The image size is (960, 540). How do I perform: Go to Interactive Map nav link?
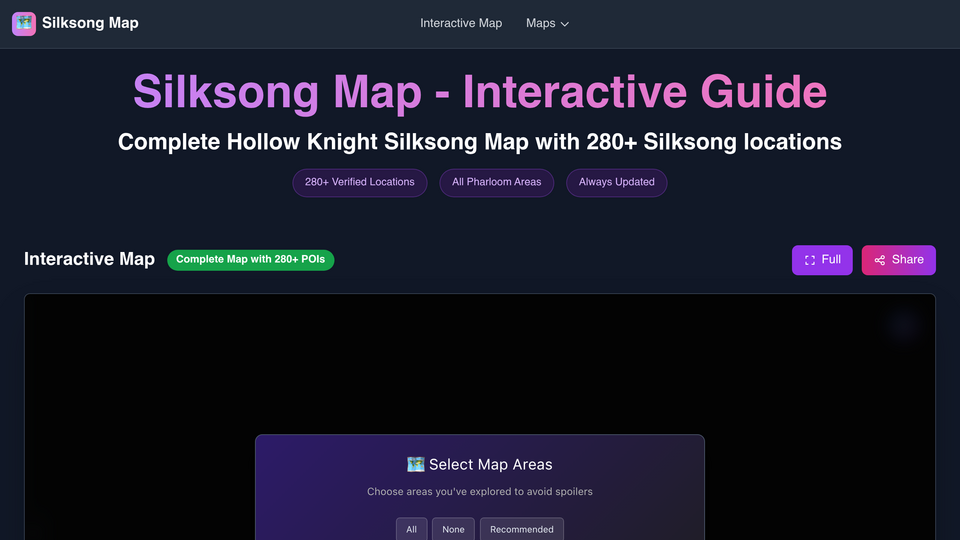pyautogui.click(x=461, y=23)
